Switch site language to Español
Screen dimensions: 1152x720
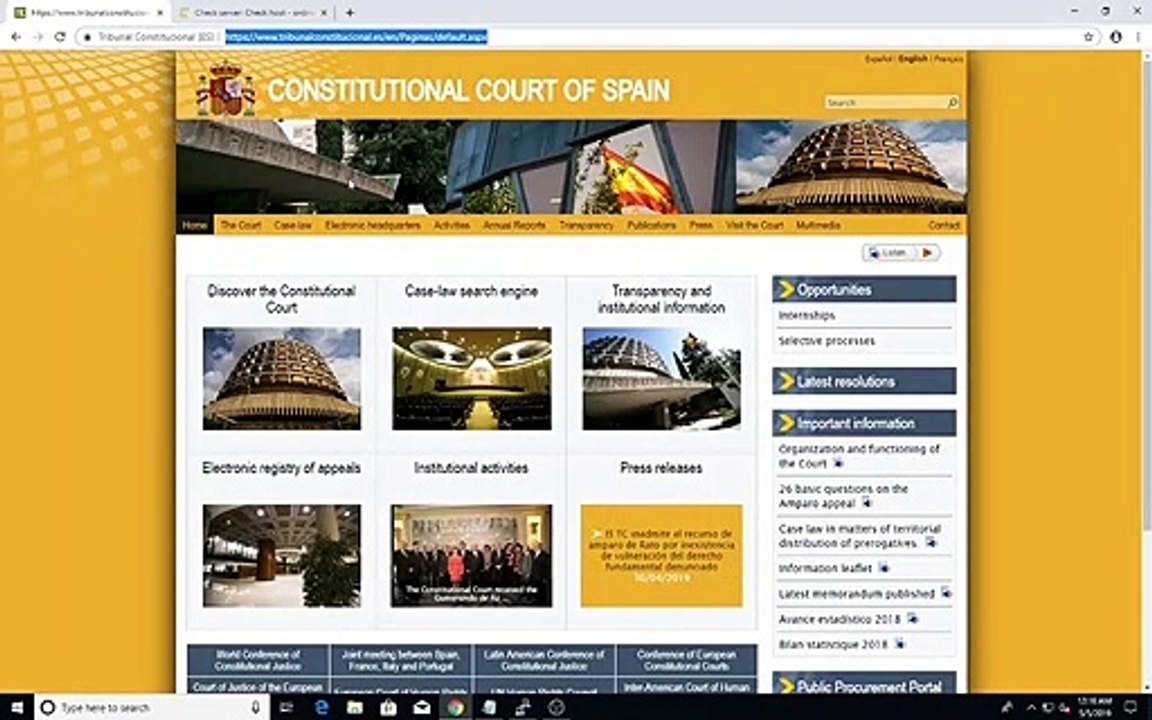878,59
